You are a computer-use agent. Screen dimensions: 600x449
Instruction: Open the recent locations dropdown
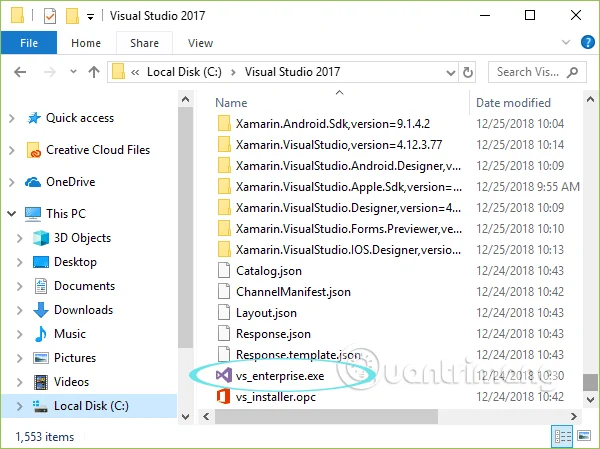[73, 72]
